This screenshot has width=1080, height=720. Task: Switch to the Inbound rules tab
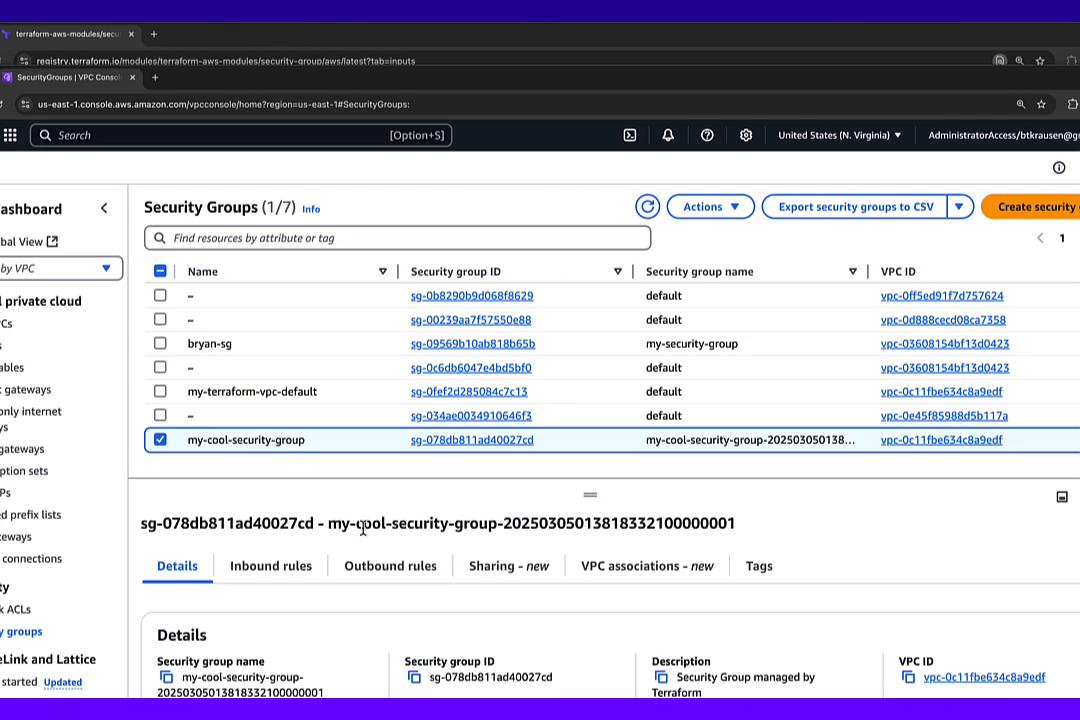271,566
